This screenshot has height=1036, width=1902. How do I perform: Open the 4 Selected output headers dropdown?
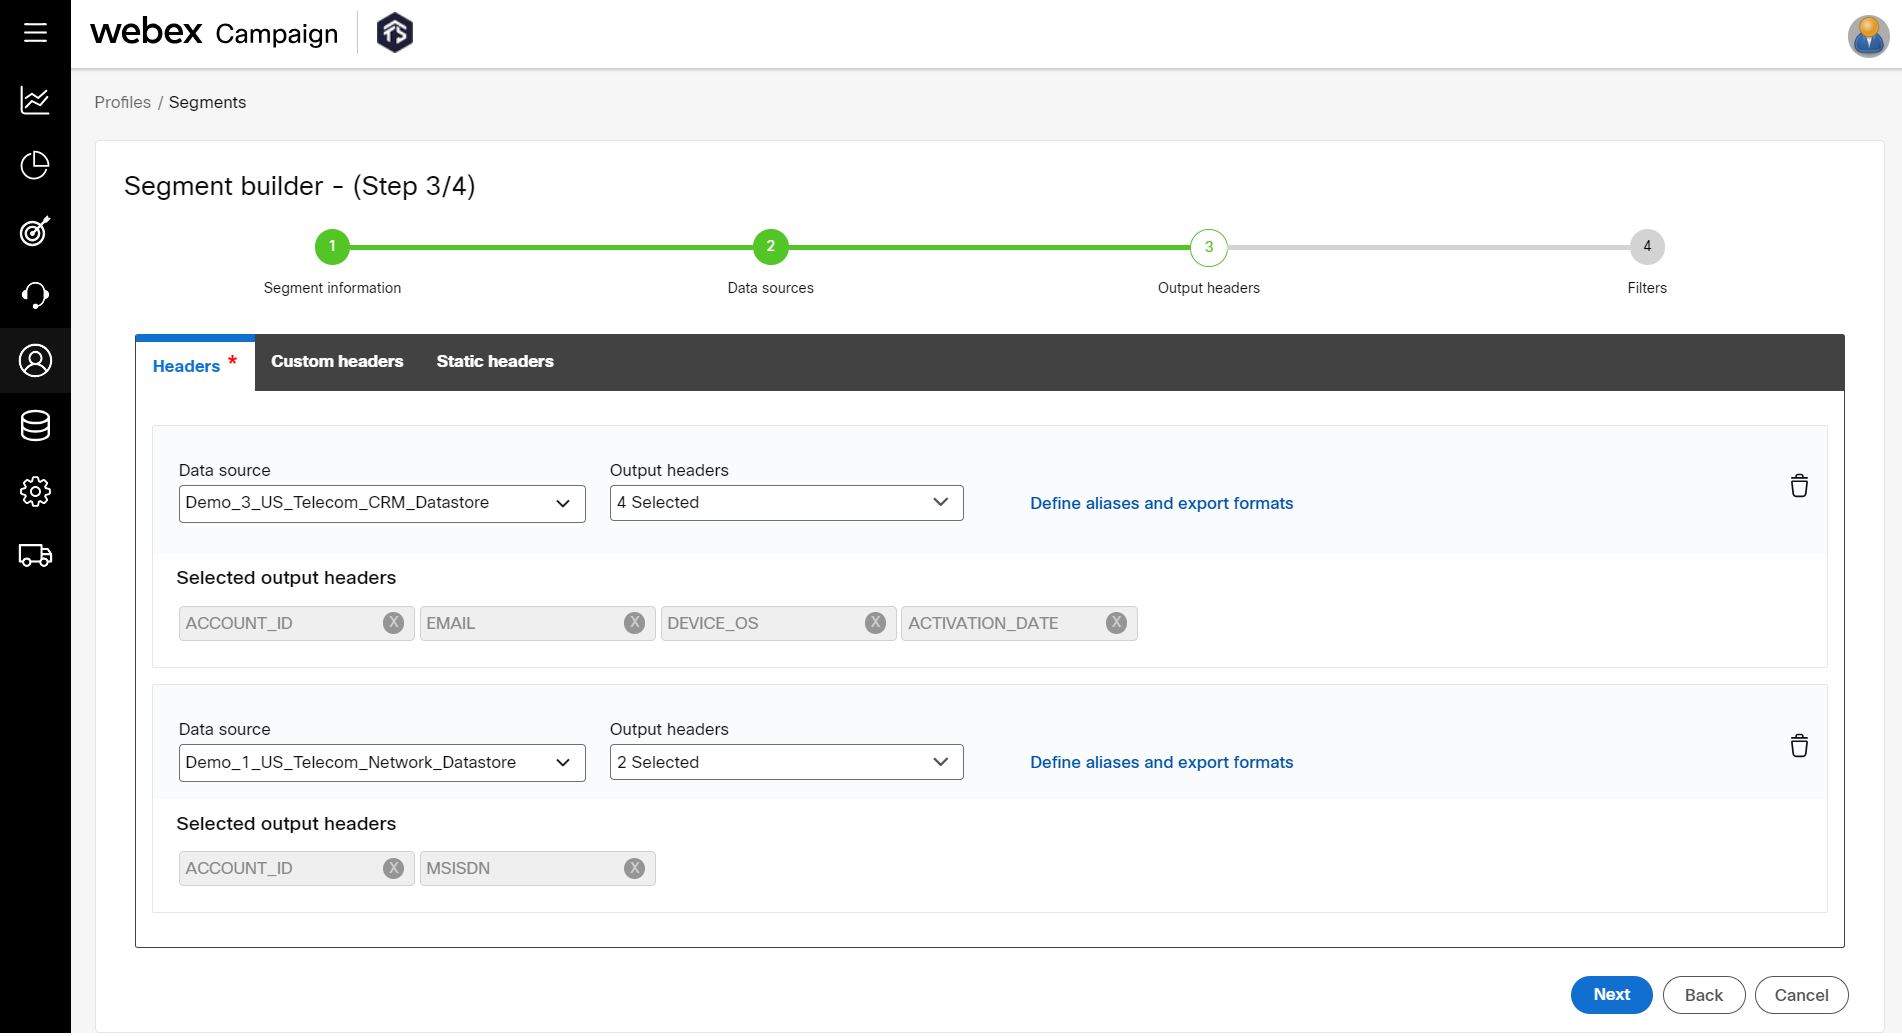pos(786,502)
